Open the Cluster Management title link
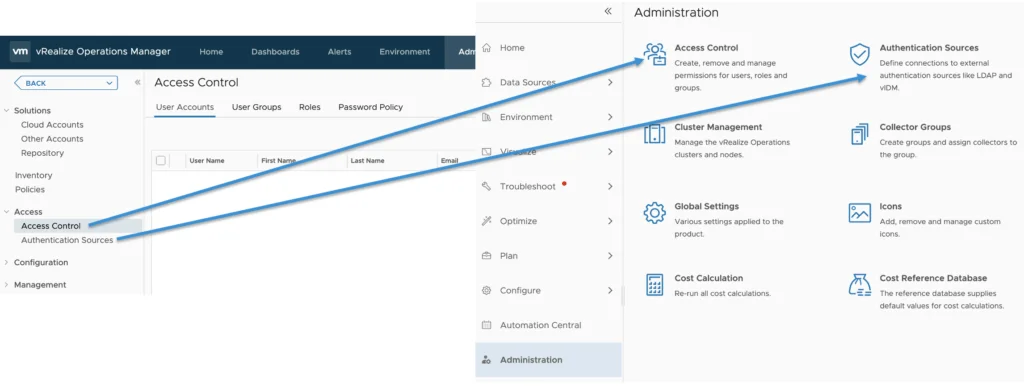This screenshot has width=1024, height=392. coord(718,127)
